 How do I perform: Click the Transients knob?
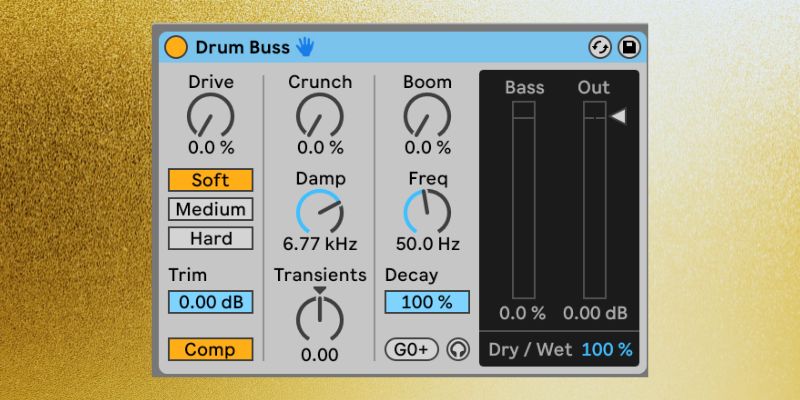tap(320, 319)
